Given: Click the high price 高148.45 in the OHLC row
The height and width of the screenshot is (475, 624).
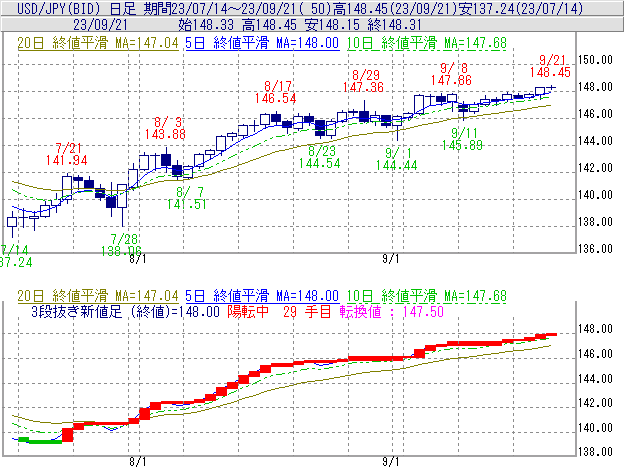Looking at the screenshot, I should point(269,25).
